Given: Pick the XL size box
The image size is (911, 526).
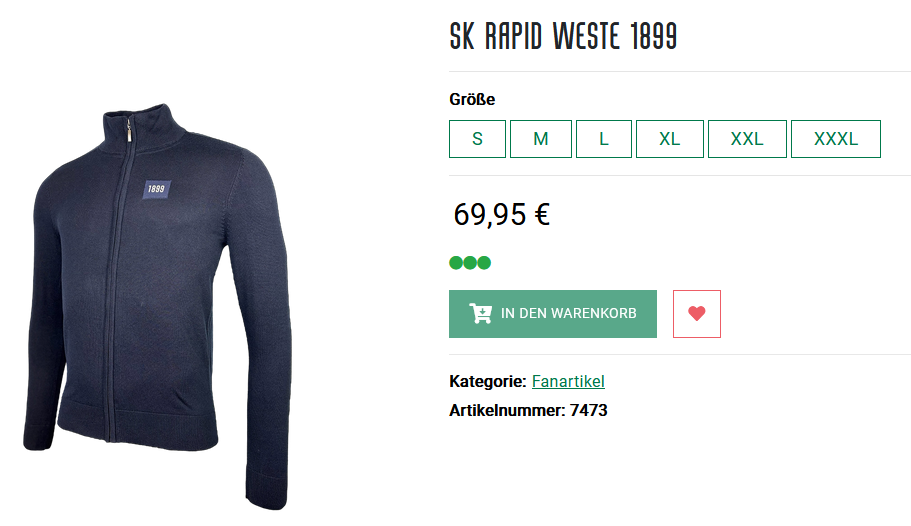Looking at the screenshot, I should [669, 139].
